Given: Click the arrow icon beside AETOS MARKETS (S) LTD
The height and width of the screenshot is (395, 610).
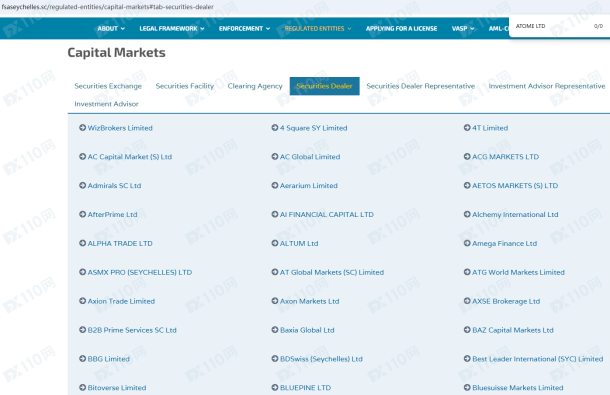Looking at the screenshot, I should 467,185.
